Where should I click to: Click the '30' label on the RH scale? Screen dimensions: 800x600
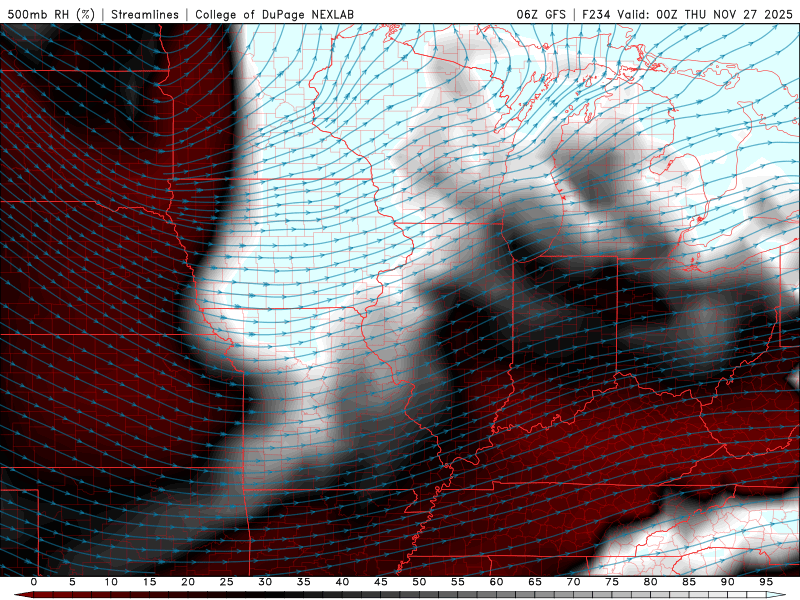(265, 582)
